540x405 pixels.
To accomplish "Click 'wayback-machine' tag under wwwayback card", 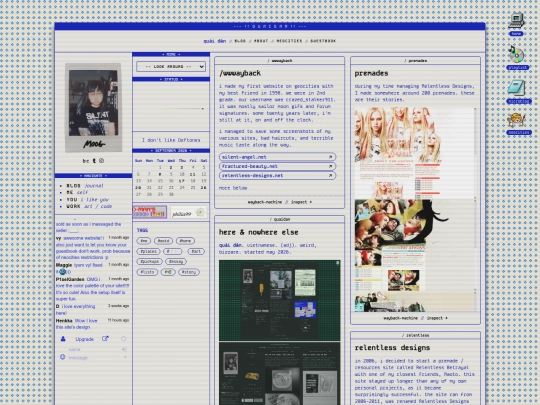I will [x=264, y=202].
